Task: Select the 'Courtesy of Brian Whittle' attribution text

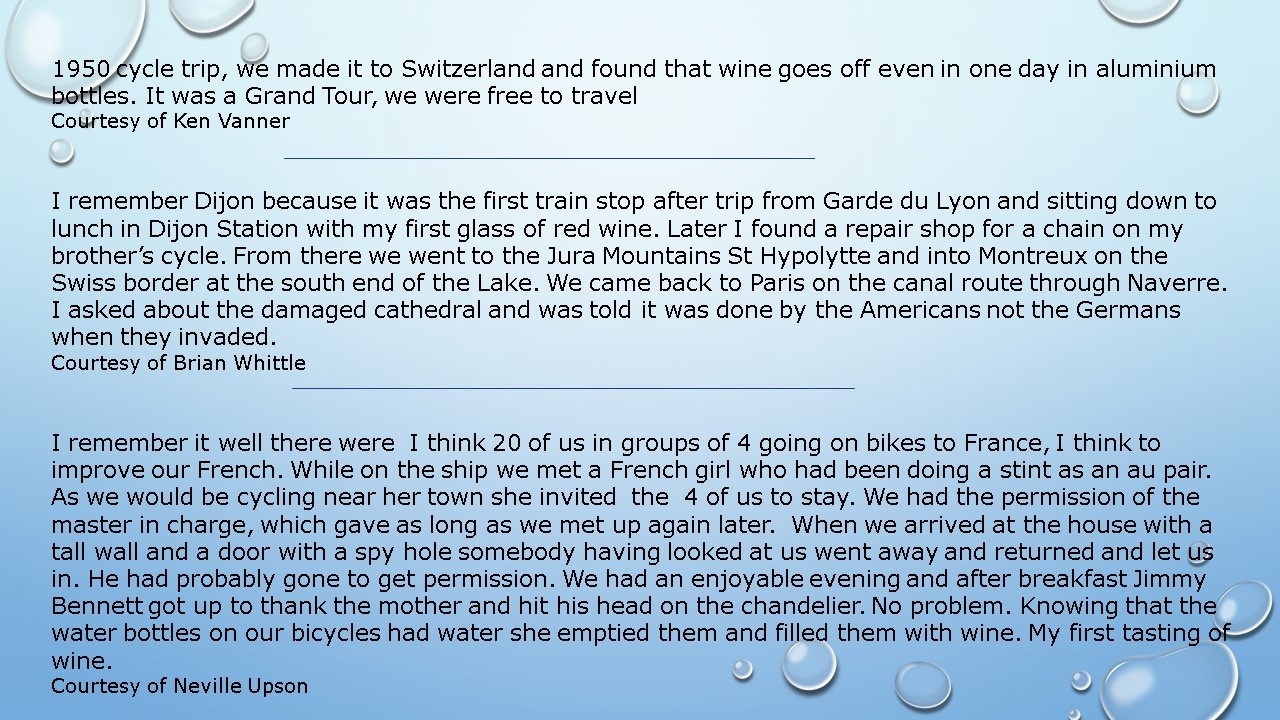Action: (178, 363)
